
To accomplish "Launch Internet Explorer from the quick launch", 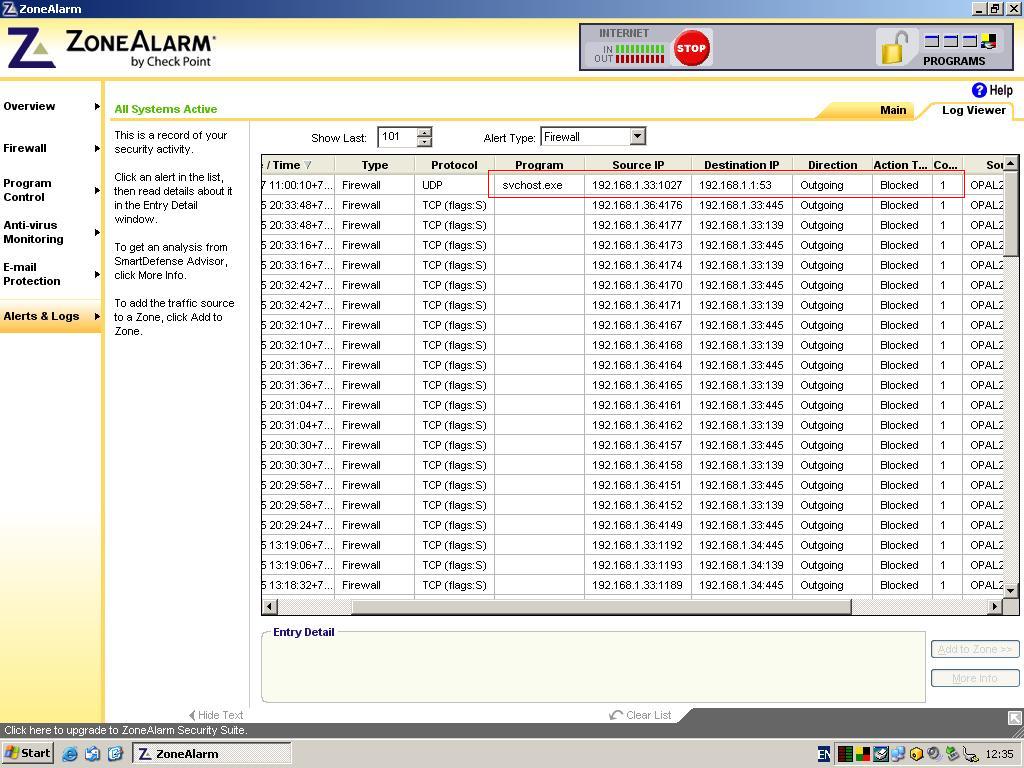I will coord(70,754).
